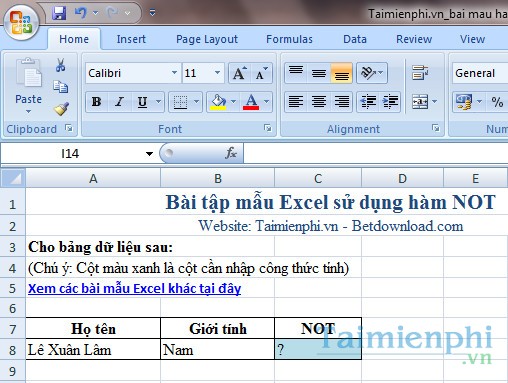Toggle italic formatting
The height and width of the screenshot is (383, 508).
(x=119, y=102)
